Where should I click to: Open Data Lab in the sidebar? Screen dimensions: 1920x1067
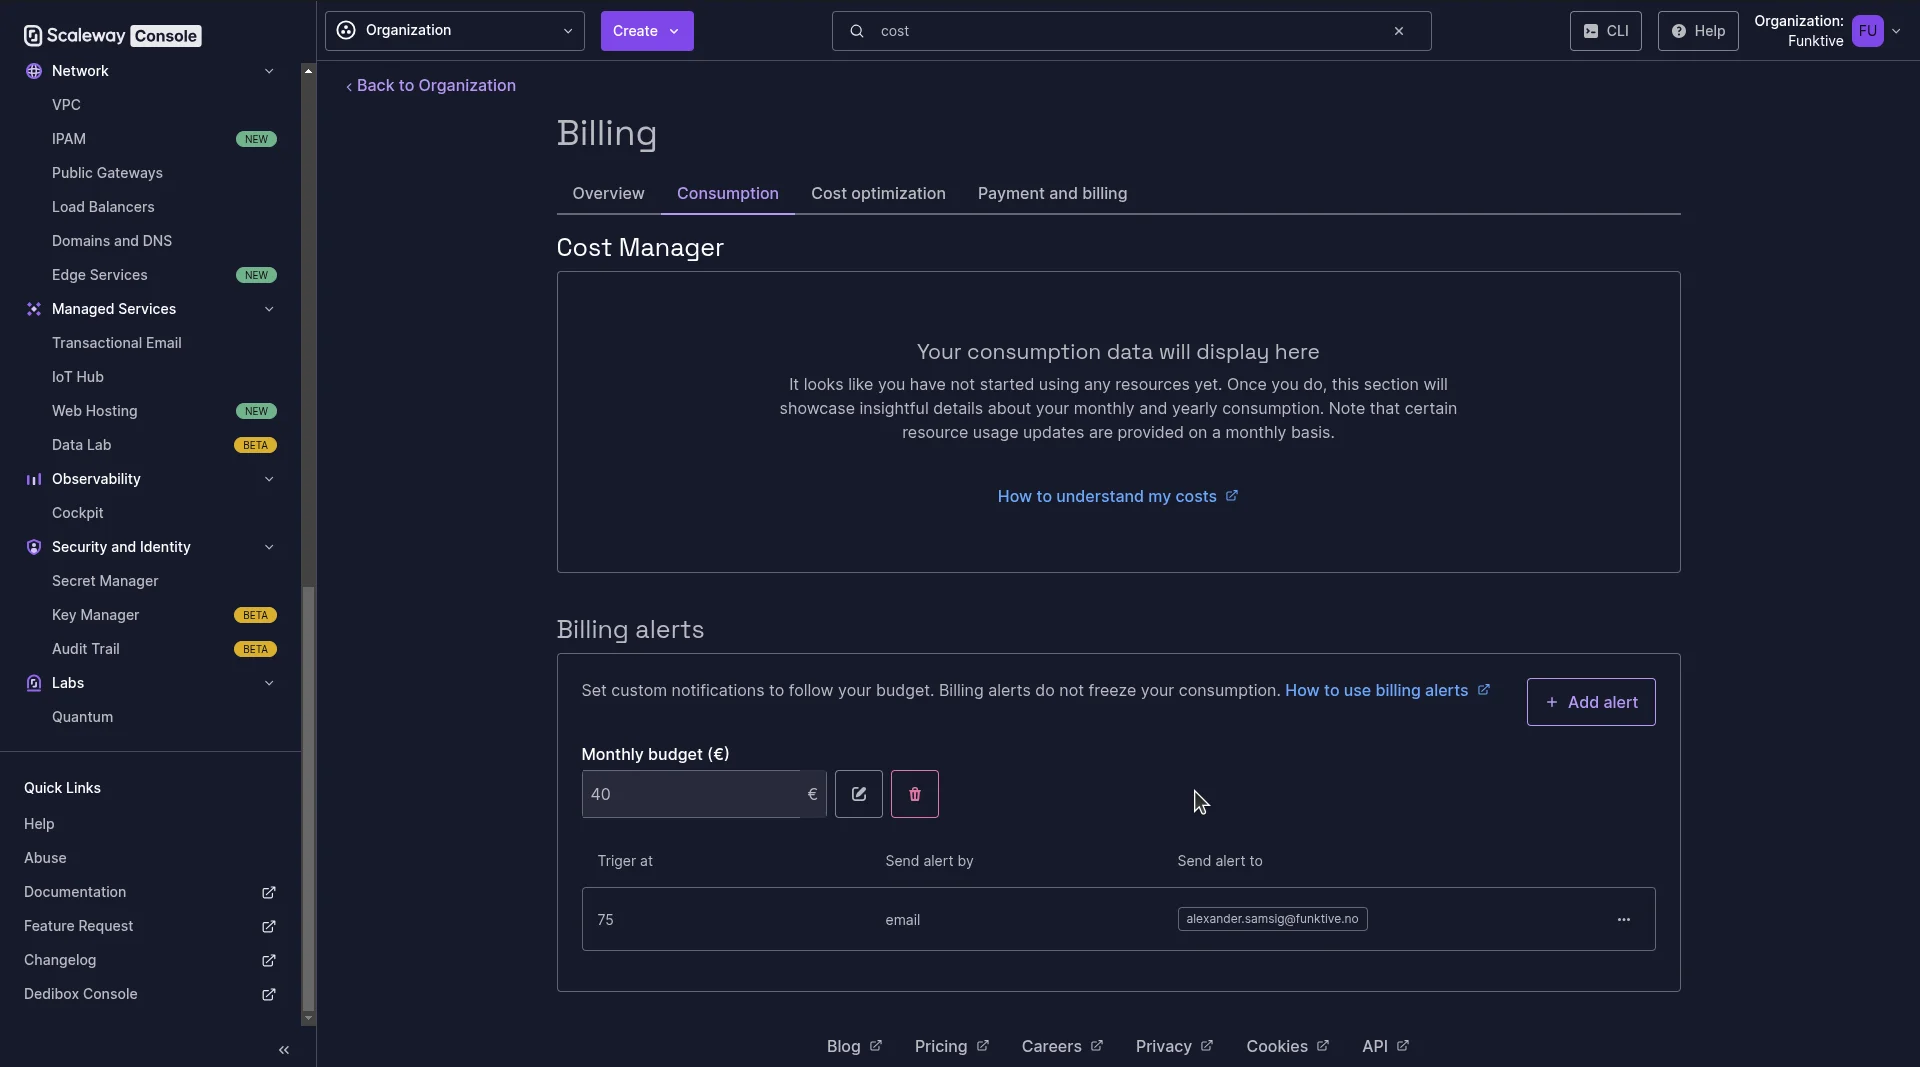click(x=82, y=445)
